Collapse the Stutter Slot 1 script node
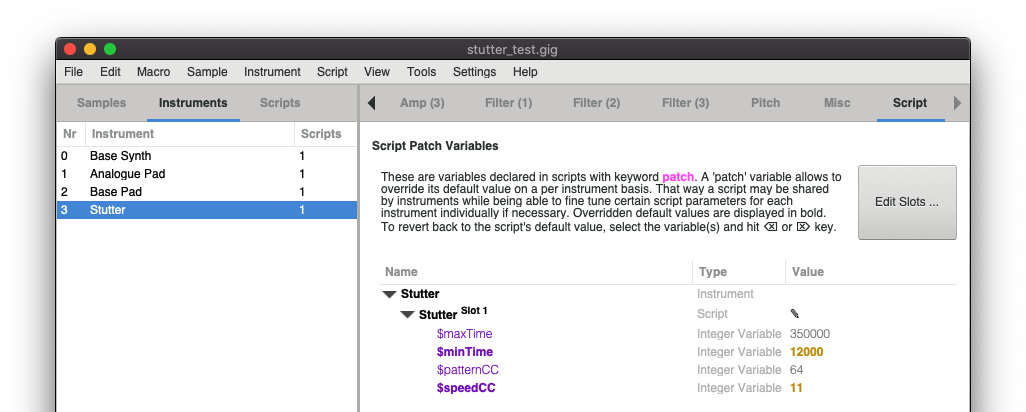The image size is (1026, 412). [408, 315]
